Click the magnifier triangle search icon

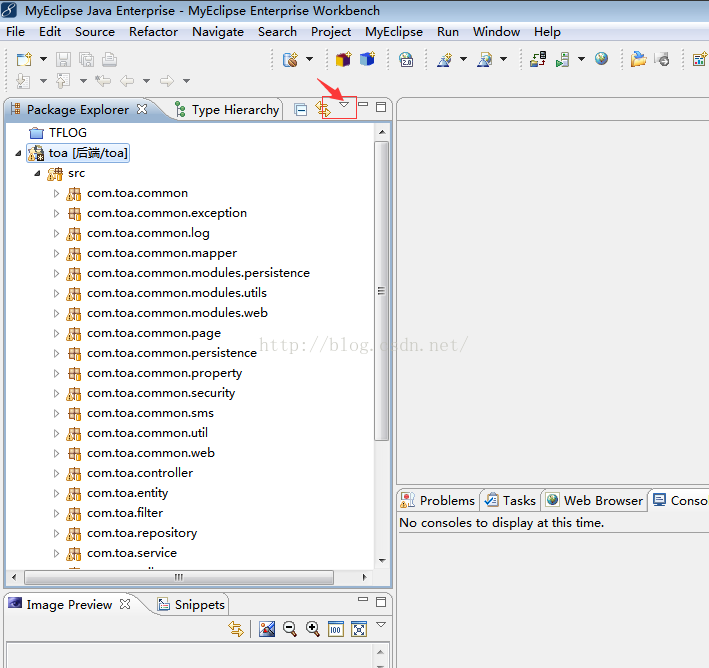click(485, 60)
